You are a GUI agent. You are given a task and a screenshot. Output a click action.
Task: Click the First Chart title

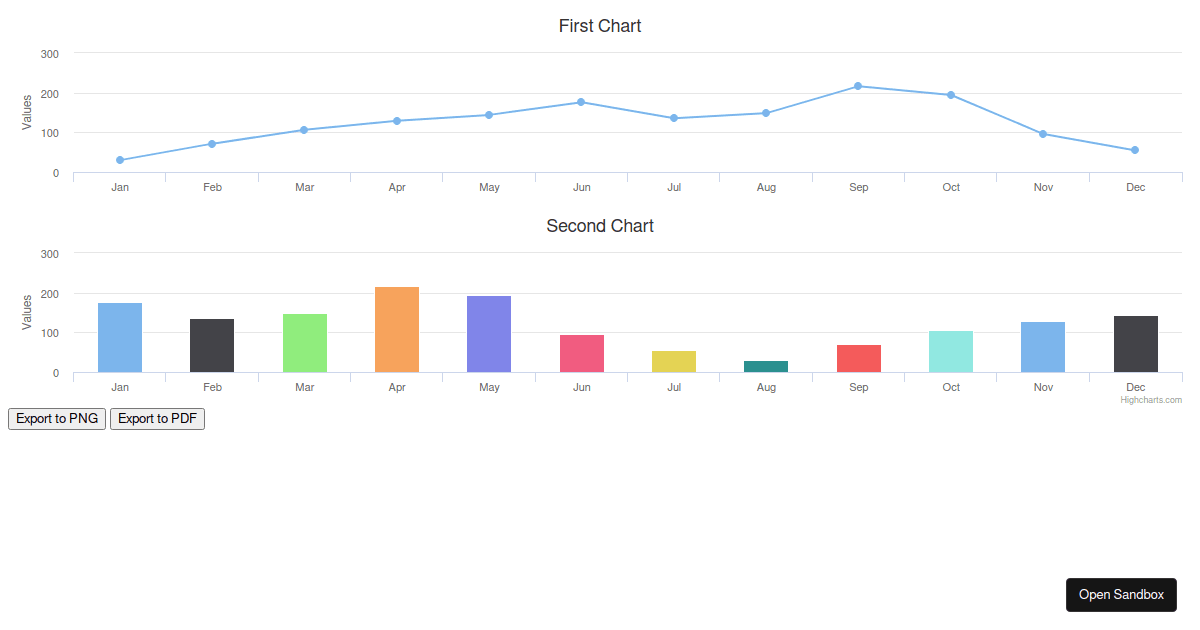600,26
